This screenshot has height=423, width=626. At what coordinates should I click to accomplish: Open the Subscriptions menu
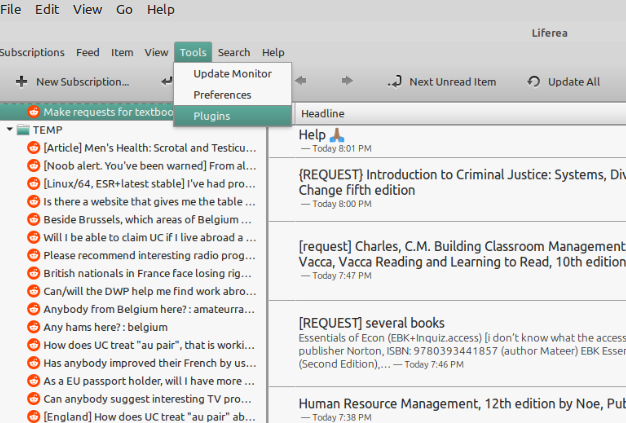(32, 52)
